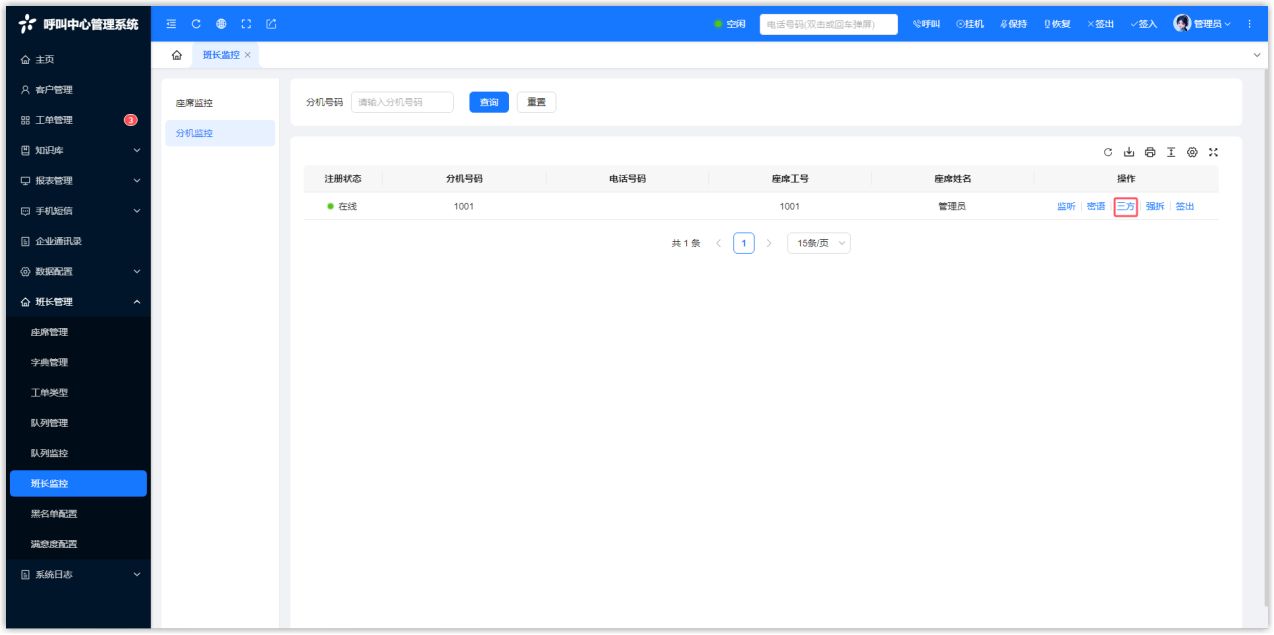The height and width of the screenshot is (635, 1274).
Task: Toggle fullscreen from the top header icon
Action: point(246,24)
